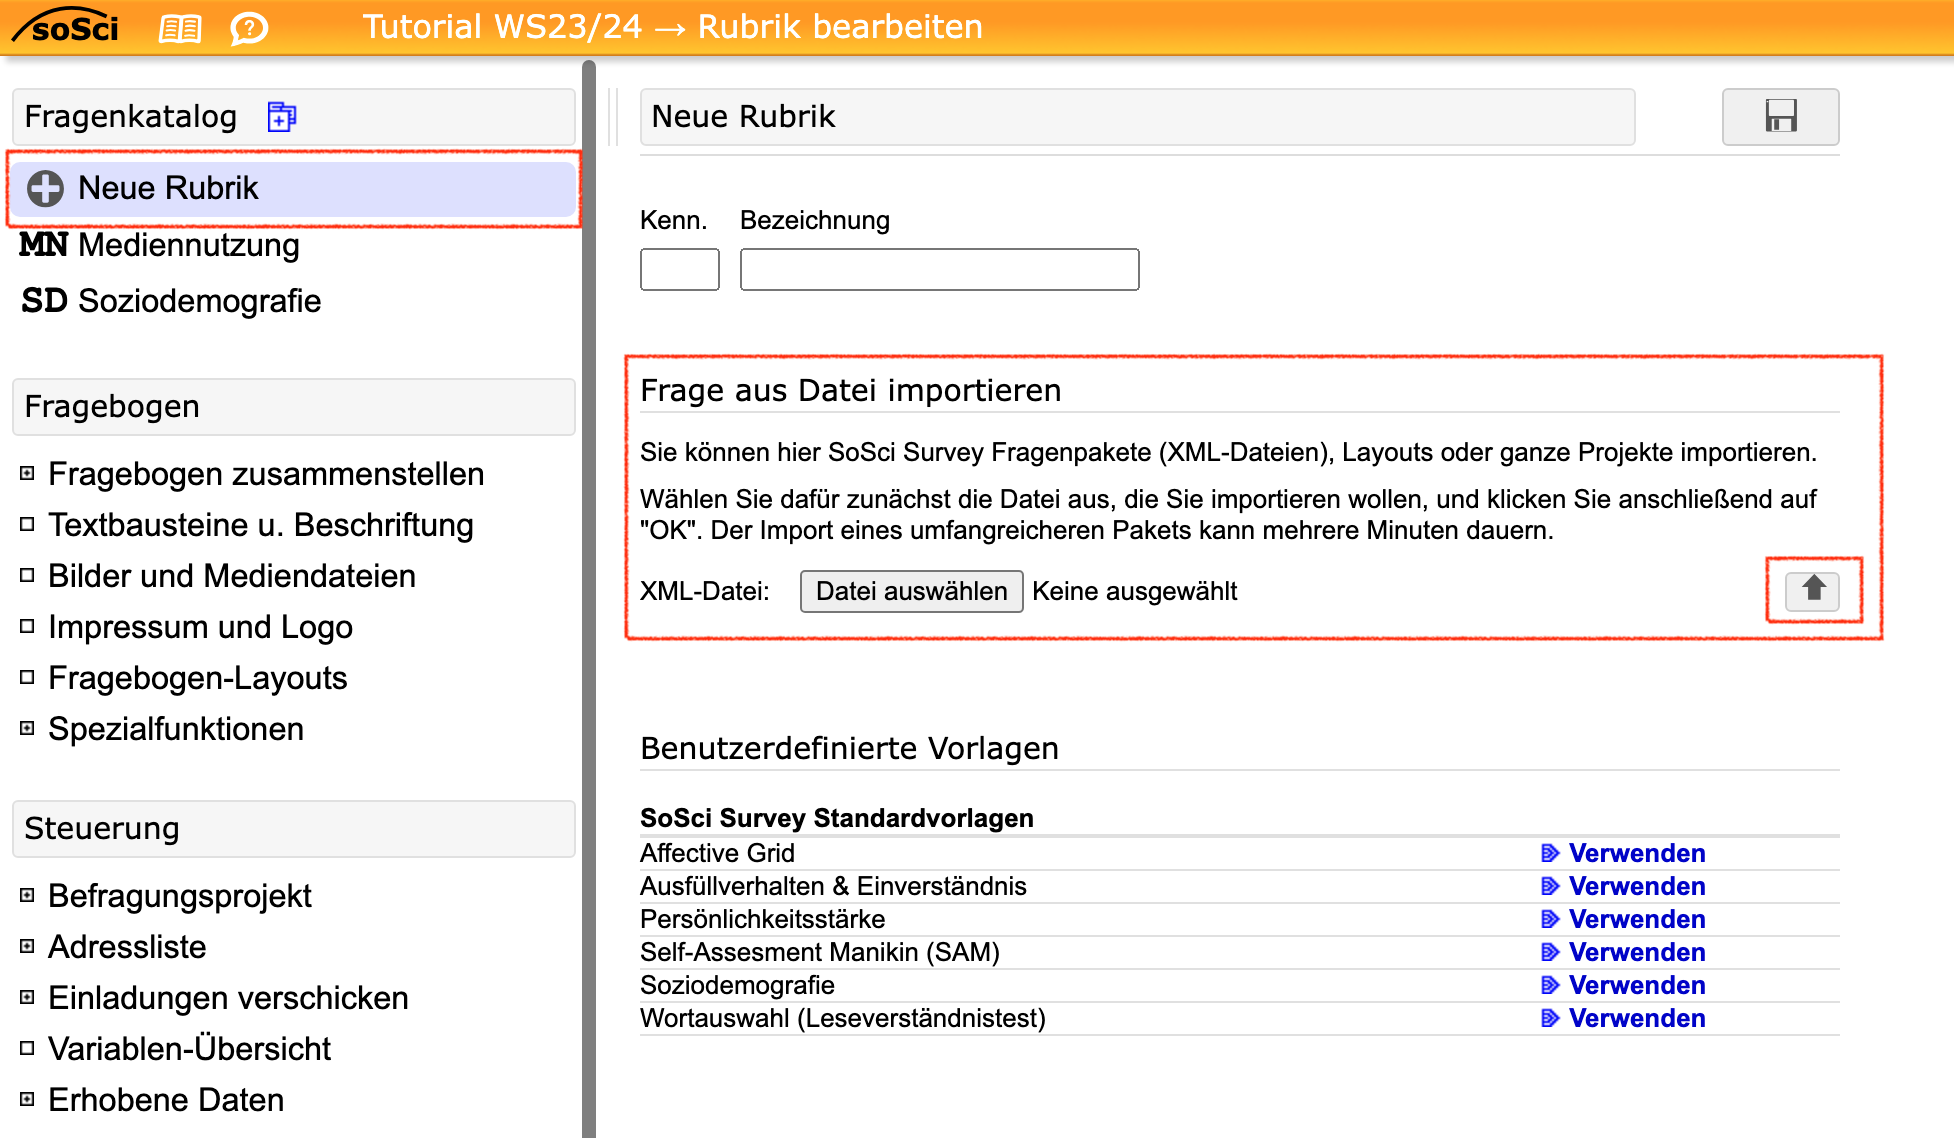Expand the Befragungsprojekt entry
The height and width of the screenshot is (1138, 1954).
[x=27, y=895]
